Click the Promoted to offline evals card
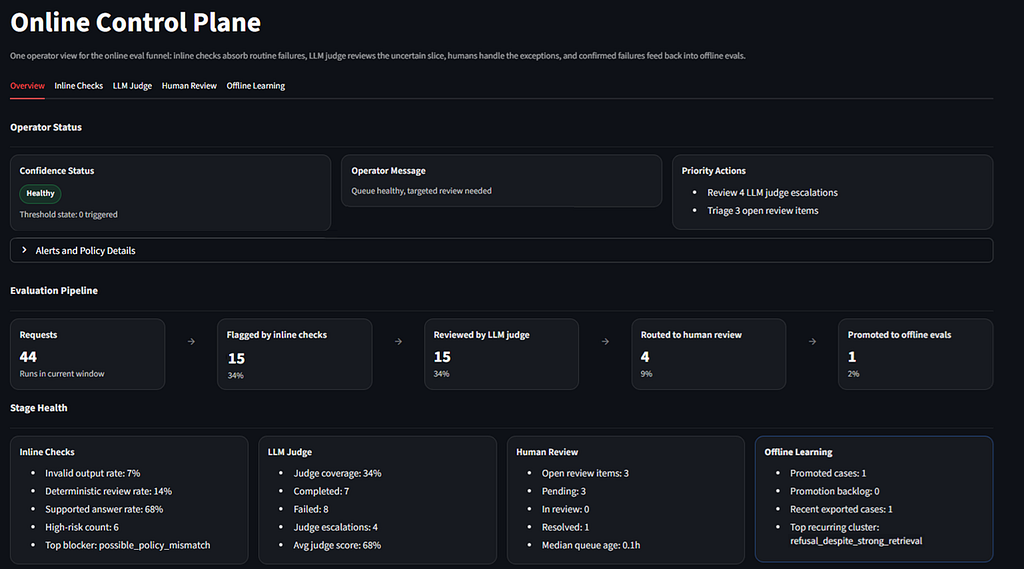This screenshot has height=569, width=1024. coord(916,354)
